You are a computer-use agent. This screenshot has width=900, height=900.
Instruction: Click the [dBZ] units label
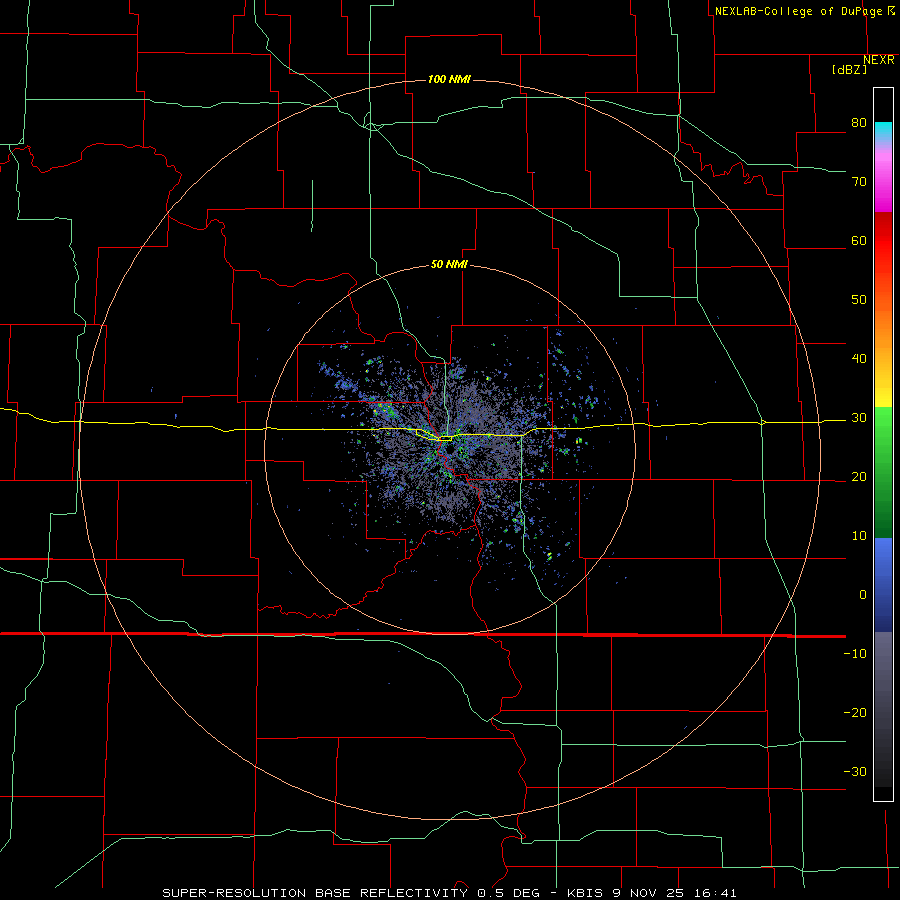tap(849, 70)
